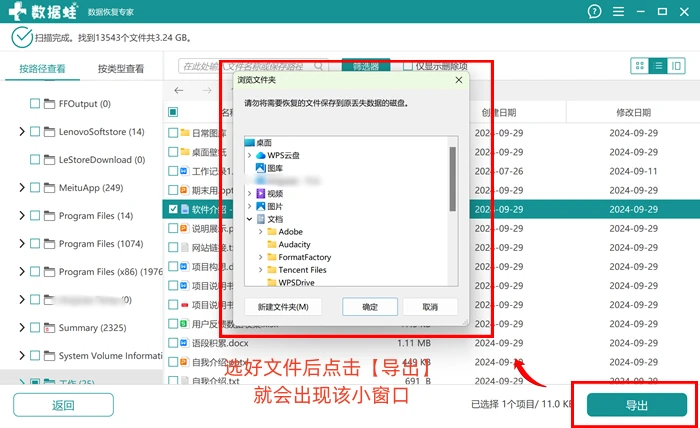Image resolution: width=700 pixels, height=428 pixels.
Task: Select the 按路径查看 tab
Action: point(42,69)
